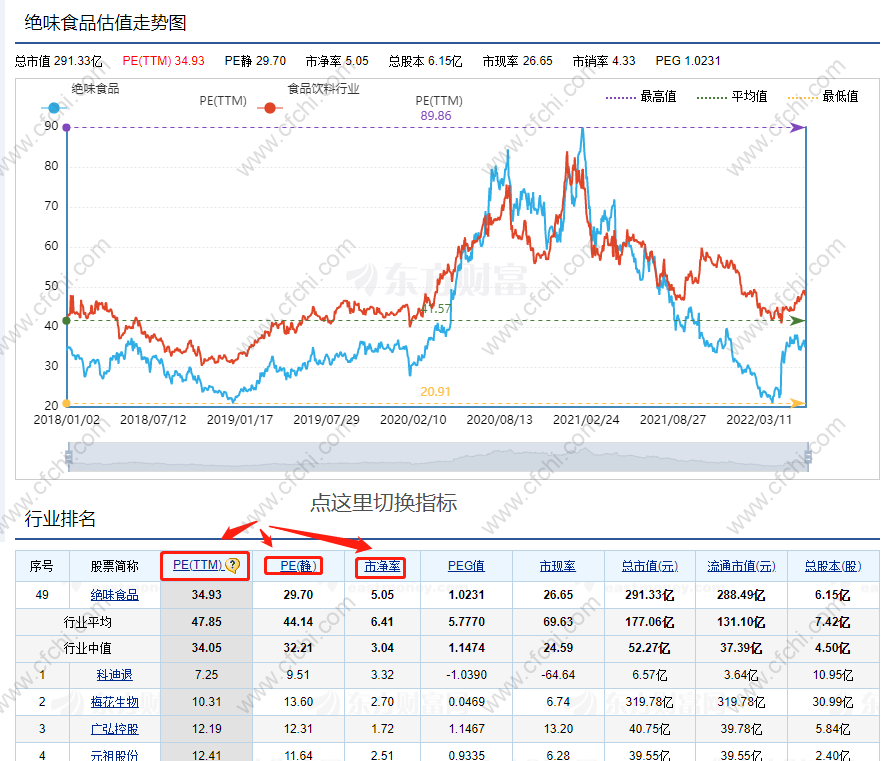The width and height of the screenshot is (883, 761).
Task: Sort table by PE(静) column header
Action: coord(298,566)
